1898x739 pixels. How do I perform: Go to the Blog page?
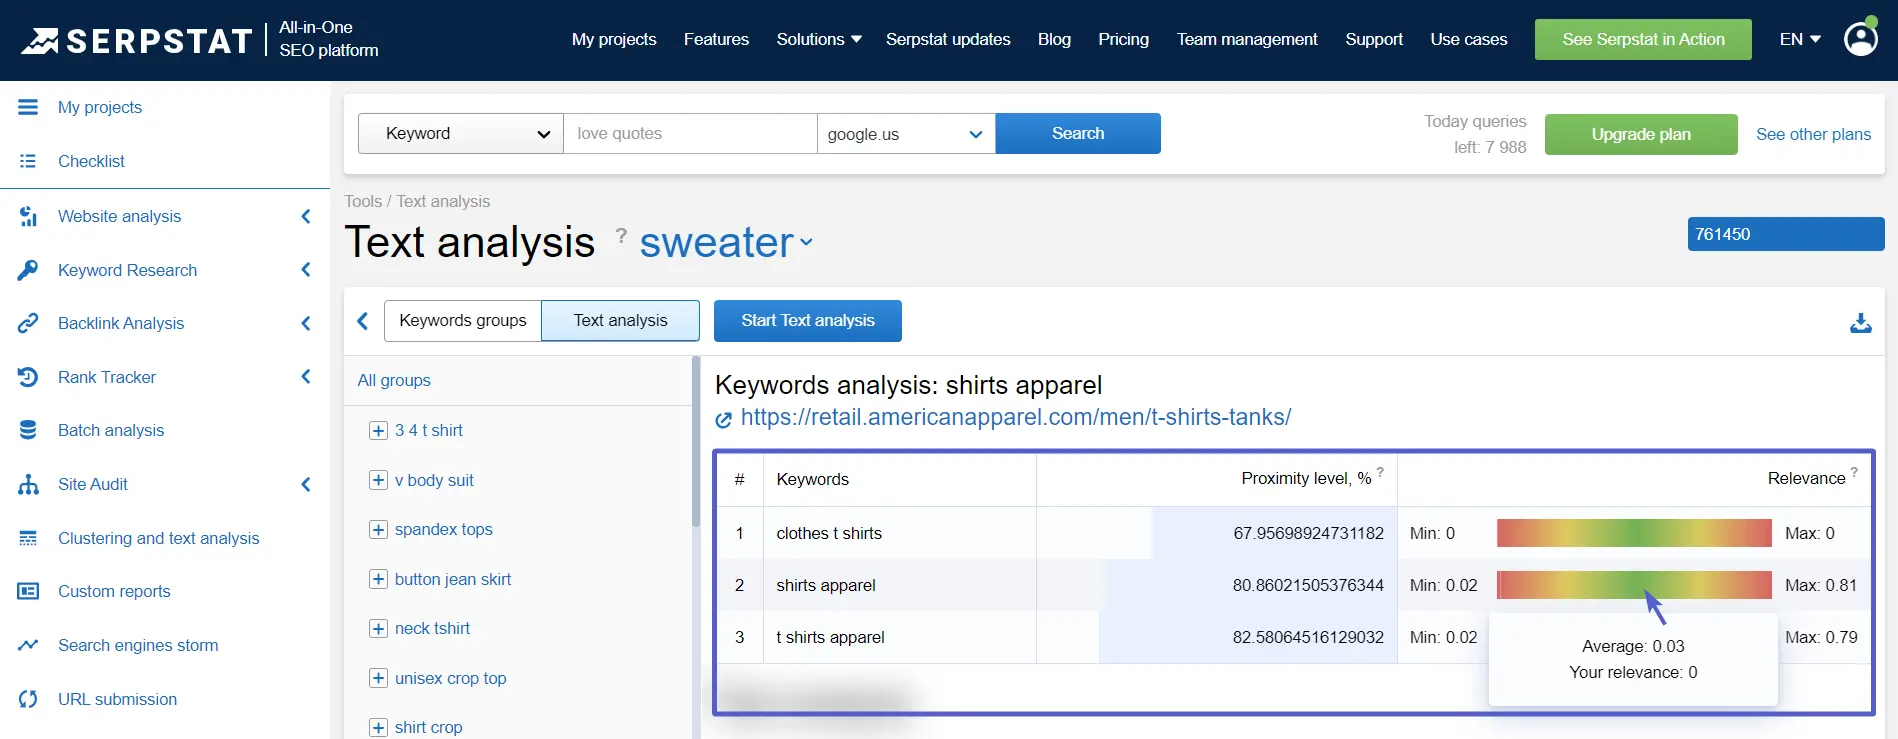[x=1054, y=39]
